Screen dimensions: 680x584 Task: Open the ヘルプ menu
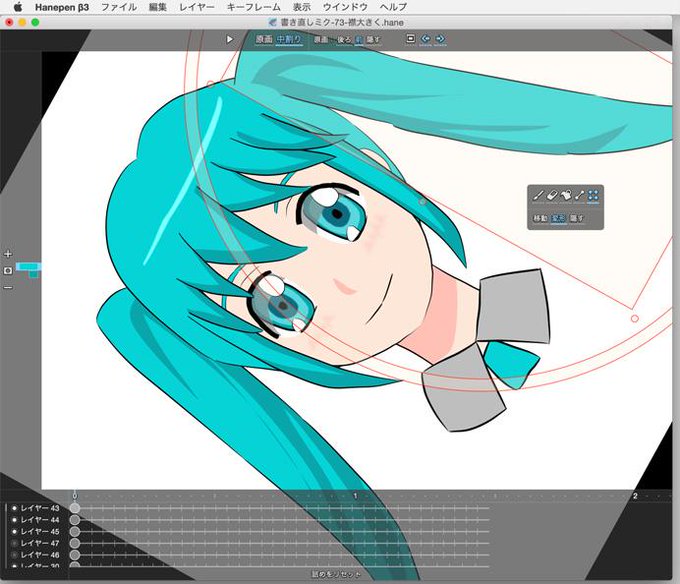(x=393, y=7)
